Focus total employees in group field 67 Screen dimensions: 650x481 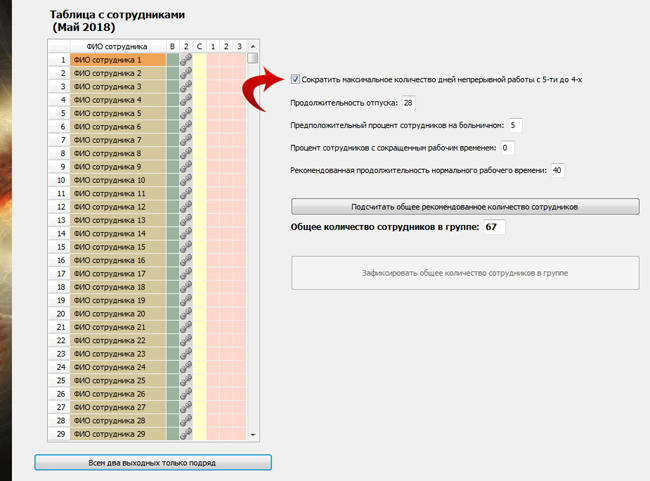click(x=494, y=227)
